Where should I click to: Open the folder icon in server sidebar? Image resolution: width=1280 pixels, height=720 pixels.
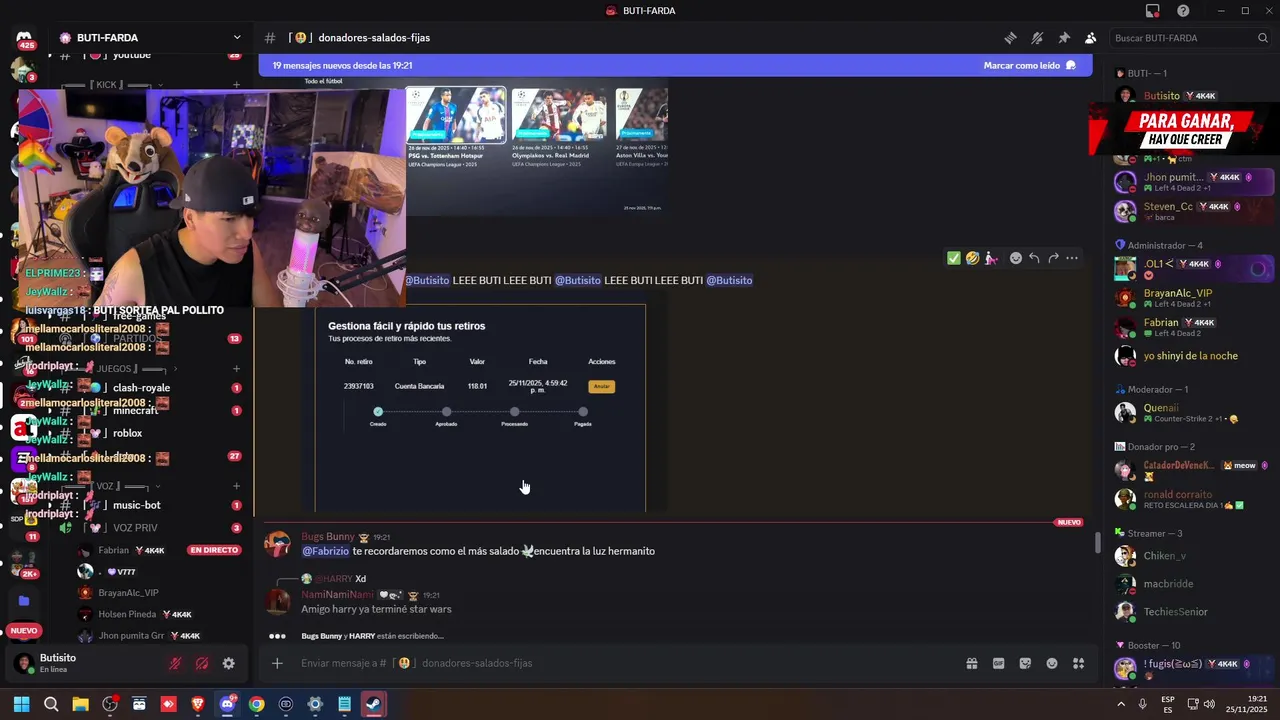tap(24, 601)
